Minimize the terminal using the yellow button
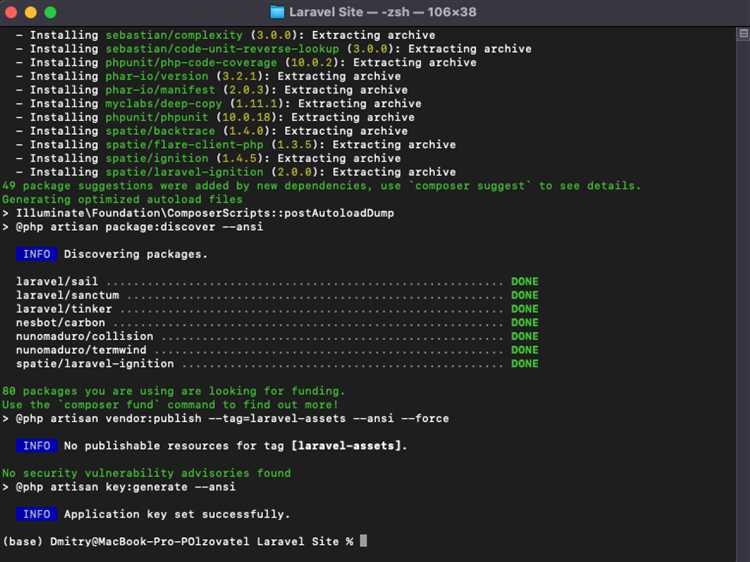Viewport: 750px width, 562px height. coord(30,12)
